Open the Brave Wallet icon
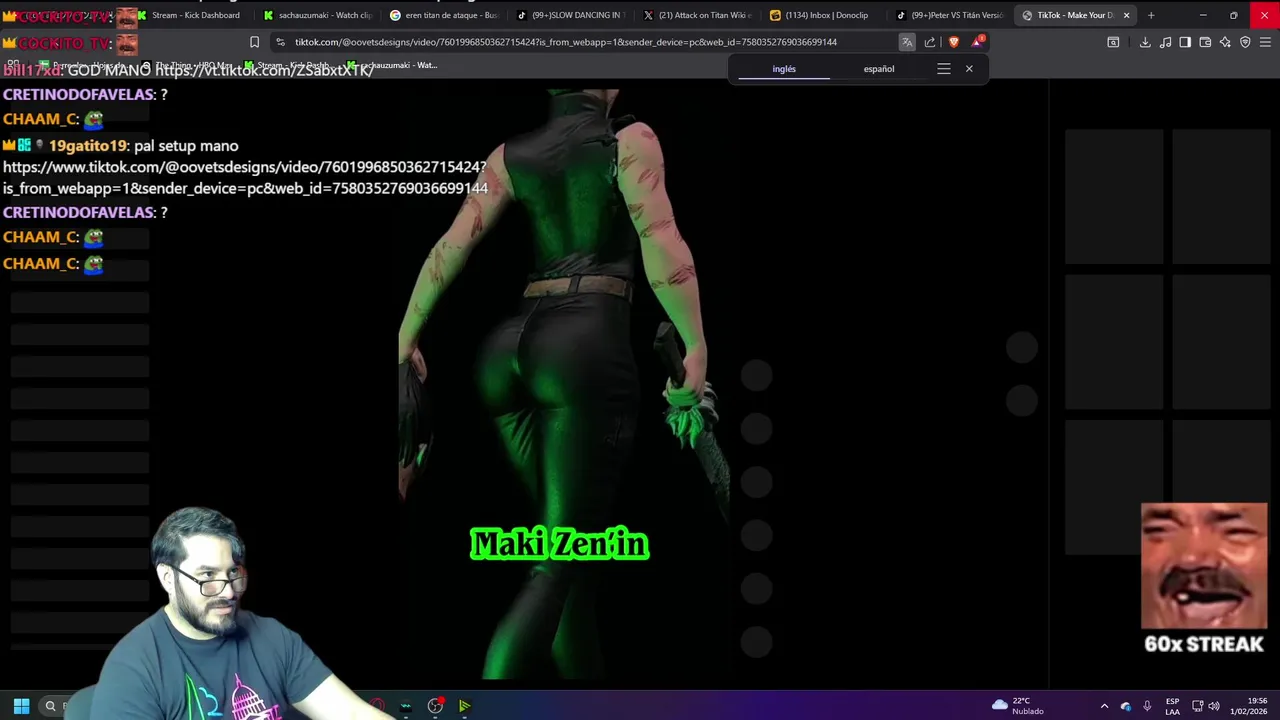 [1205, 42]
